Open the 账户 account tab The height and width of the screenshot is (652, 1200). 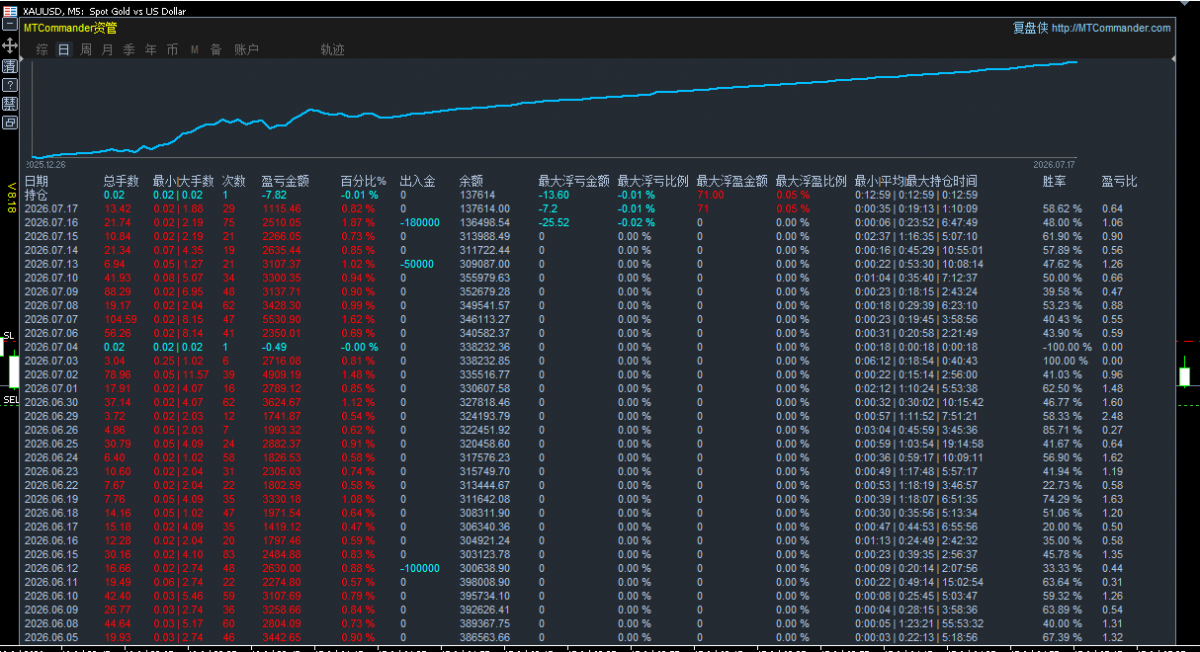pyautogui.click(x=247, y=49)
